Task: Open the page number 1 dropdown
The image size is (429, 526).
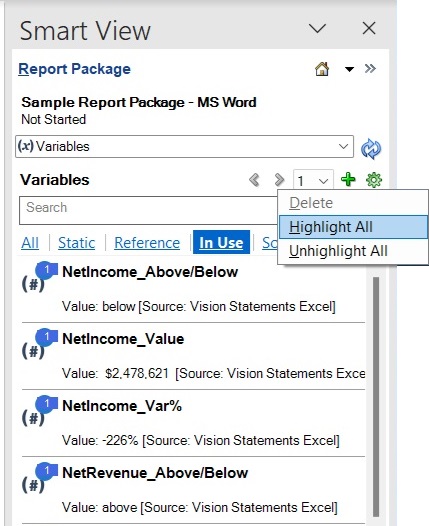Action: 313,180
